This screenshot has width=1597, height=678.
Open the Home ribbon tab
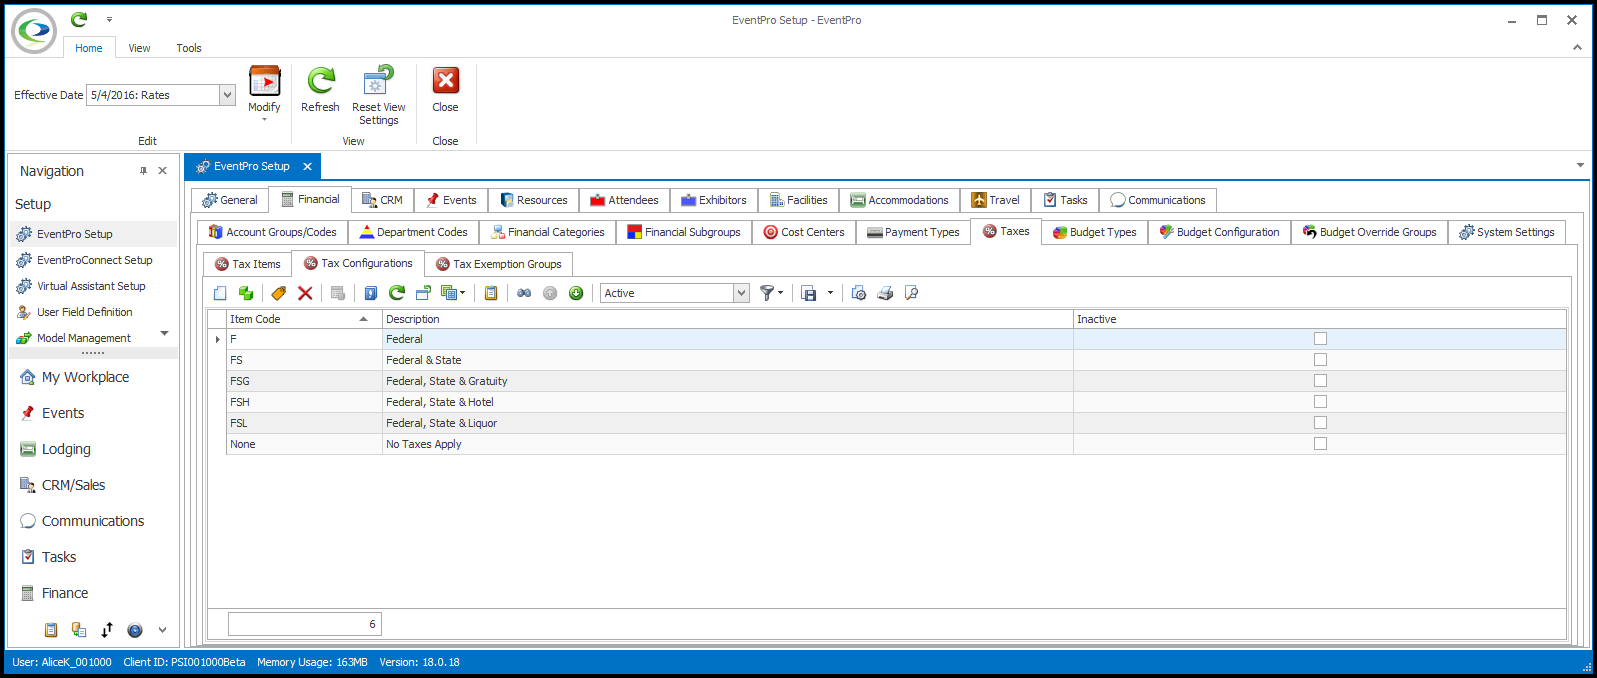tap(89, 48)
